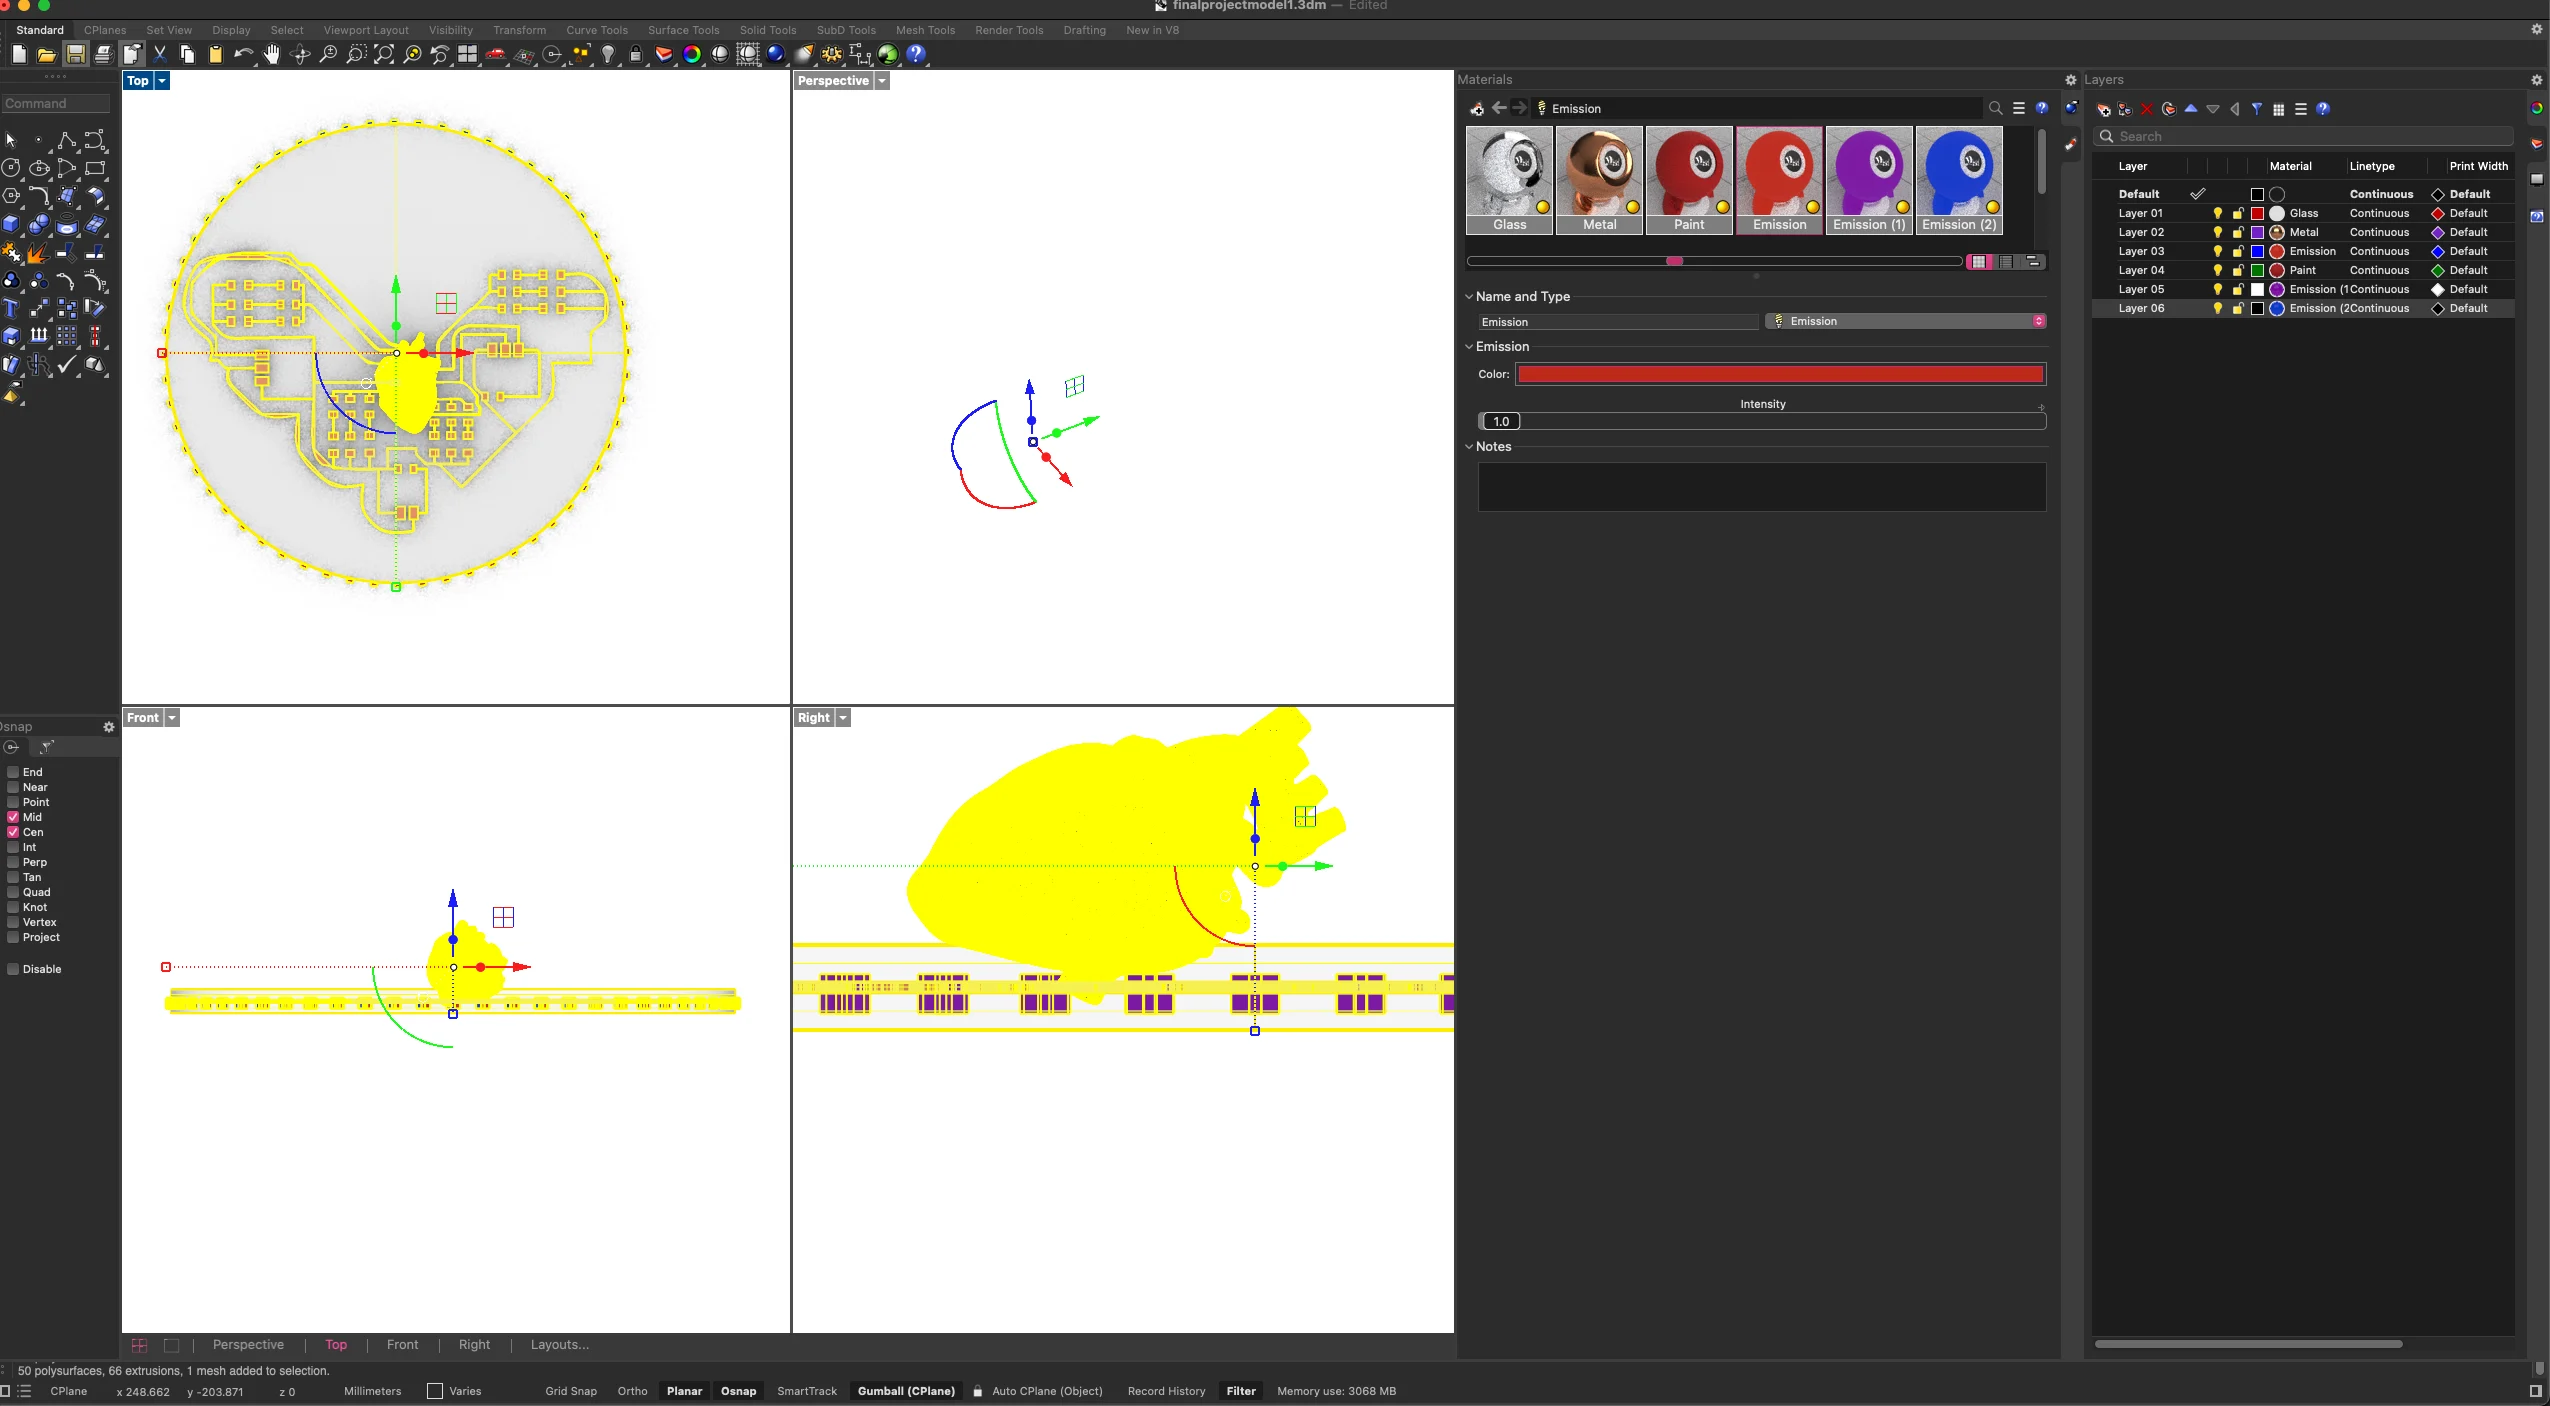Open the Front viewport dropdown arrow

click(x=172, y=718)
